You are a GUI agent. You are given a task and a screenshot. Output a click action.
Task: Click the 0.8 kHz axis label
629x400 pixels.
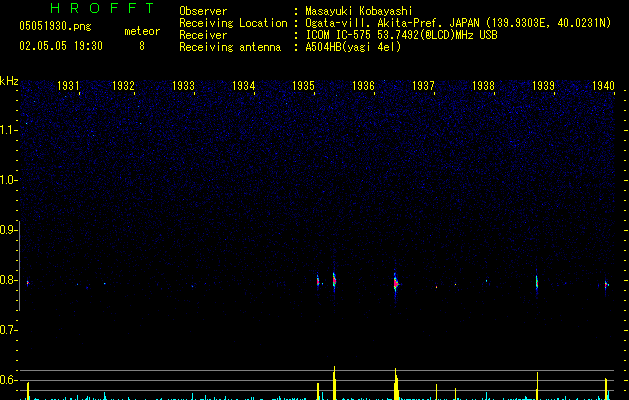(x=8, y=280)
